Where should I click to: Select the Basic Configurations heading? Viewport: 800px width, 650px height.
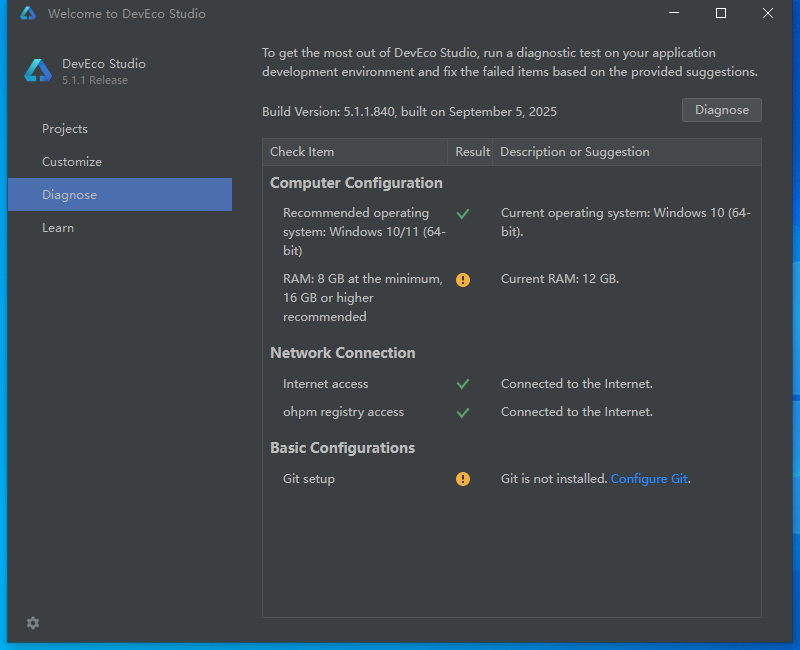point(342,448)
